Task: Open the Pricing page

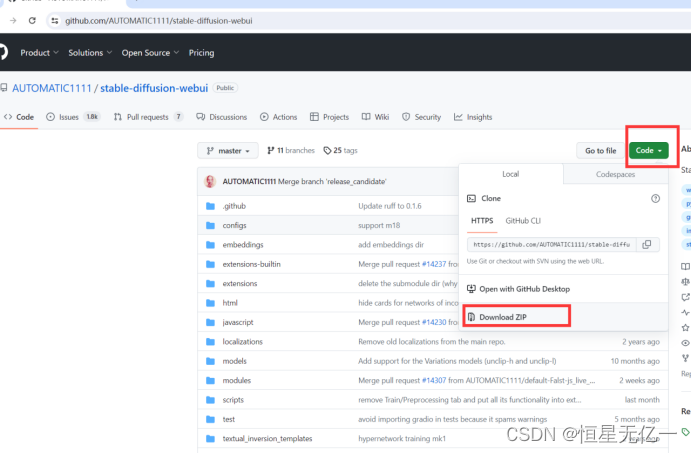Action: coord(202,53)
